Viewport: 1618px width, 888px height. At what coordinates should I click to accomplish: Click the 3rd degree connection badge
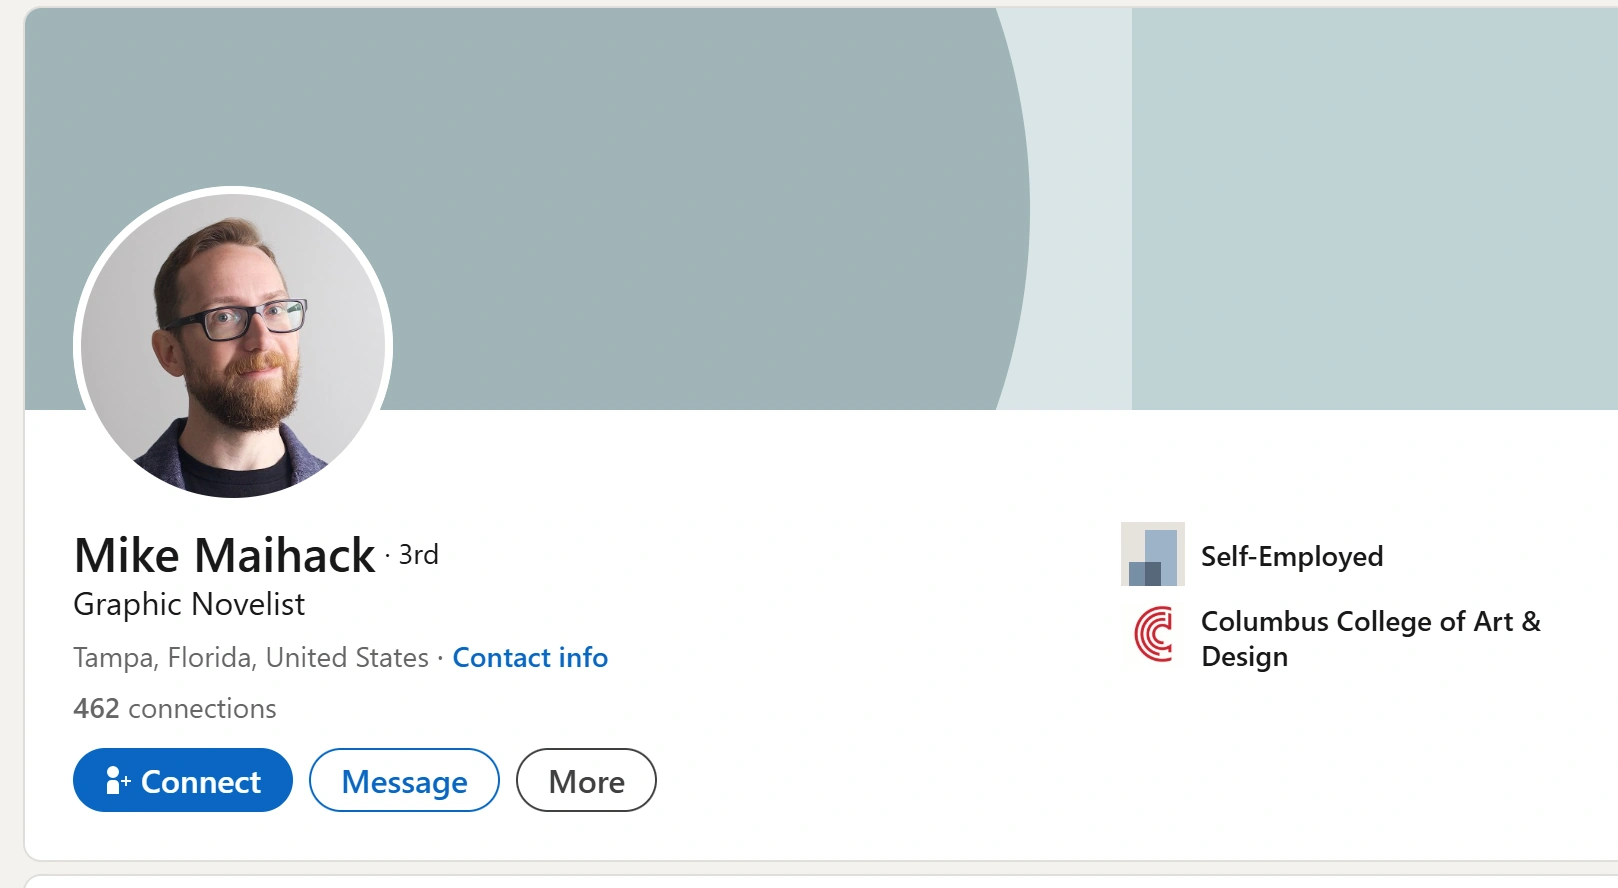(418, 555)
